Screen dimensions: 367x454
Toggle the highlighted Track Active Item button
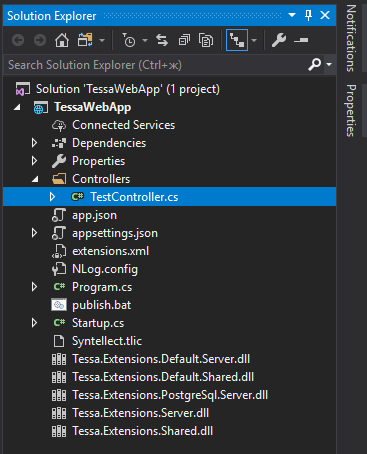point(237,40)
